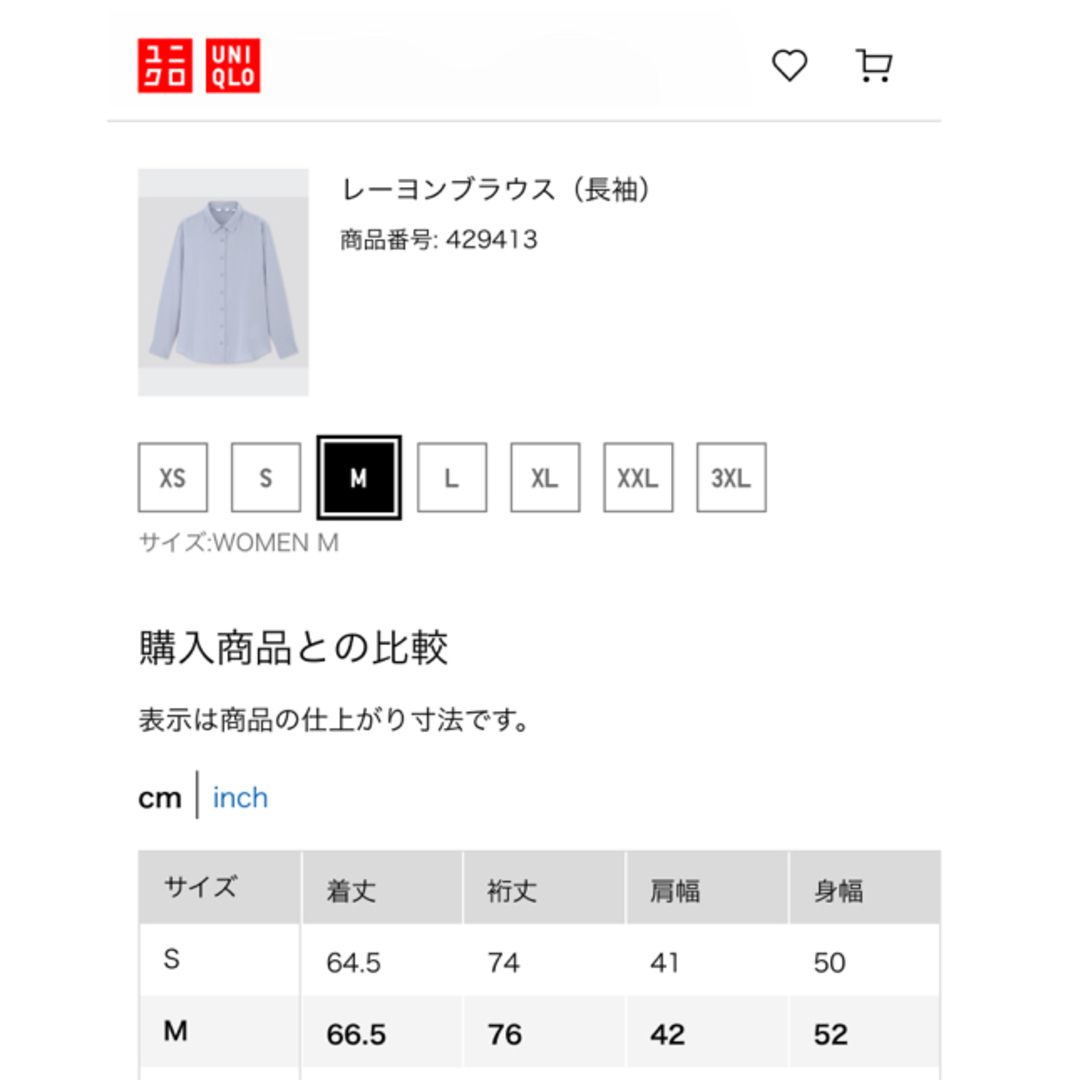Screen dimensions: 1080x1080
Task: Select size M option
Action: tap(359, 477)
